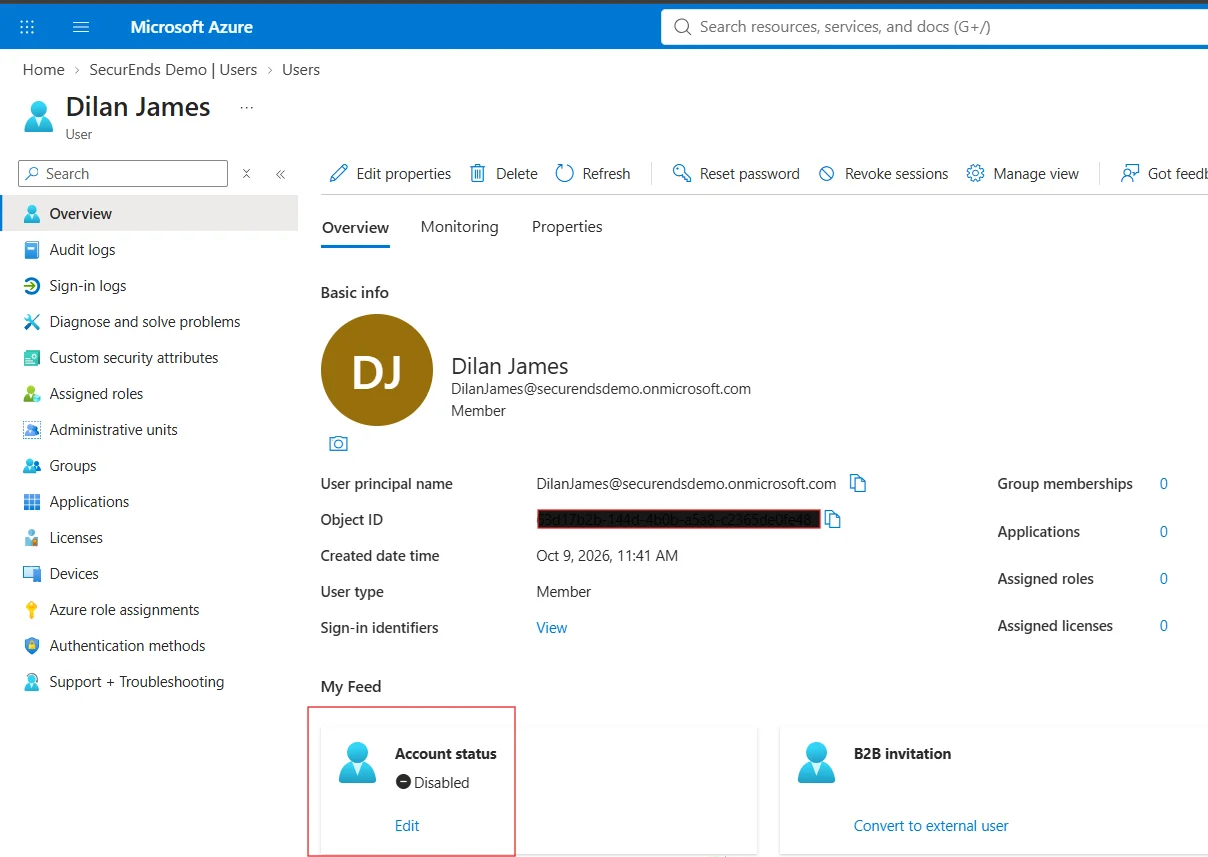Open the Sign-in logs sidebar icon

tap(32, 286)
